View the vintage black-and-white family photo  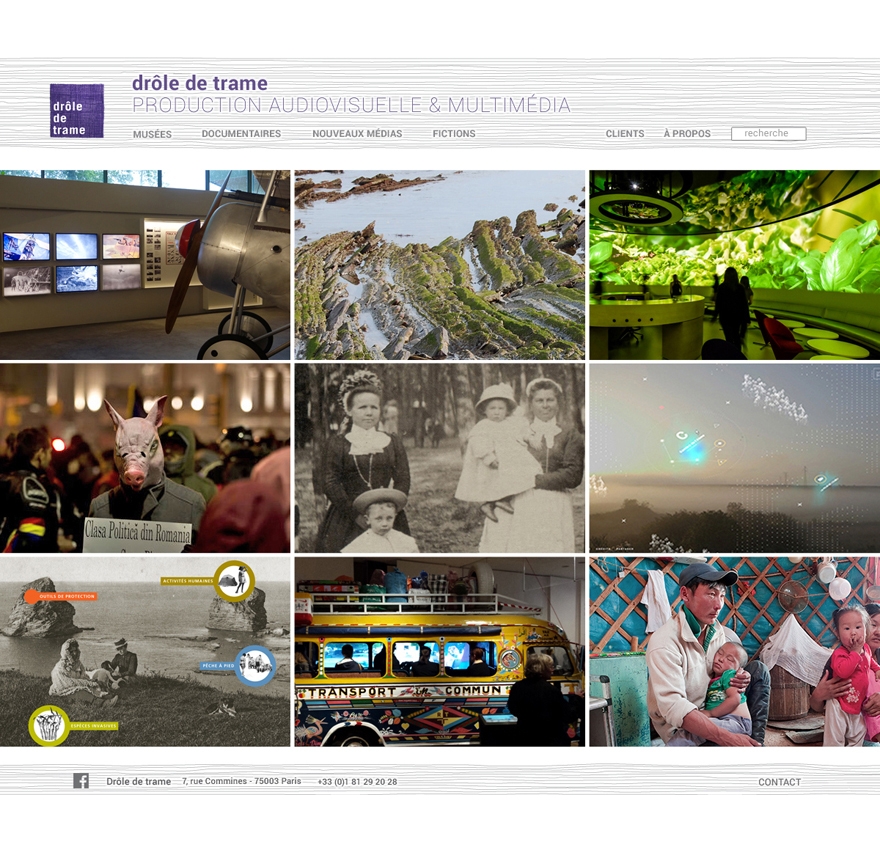point(439,458)
